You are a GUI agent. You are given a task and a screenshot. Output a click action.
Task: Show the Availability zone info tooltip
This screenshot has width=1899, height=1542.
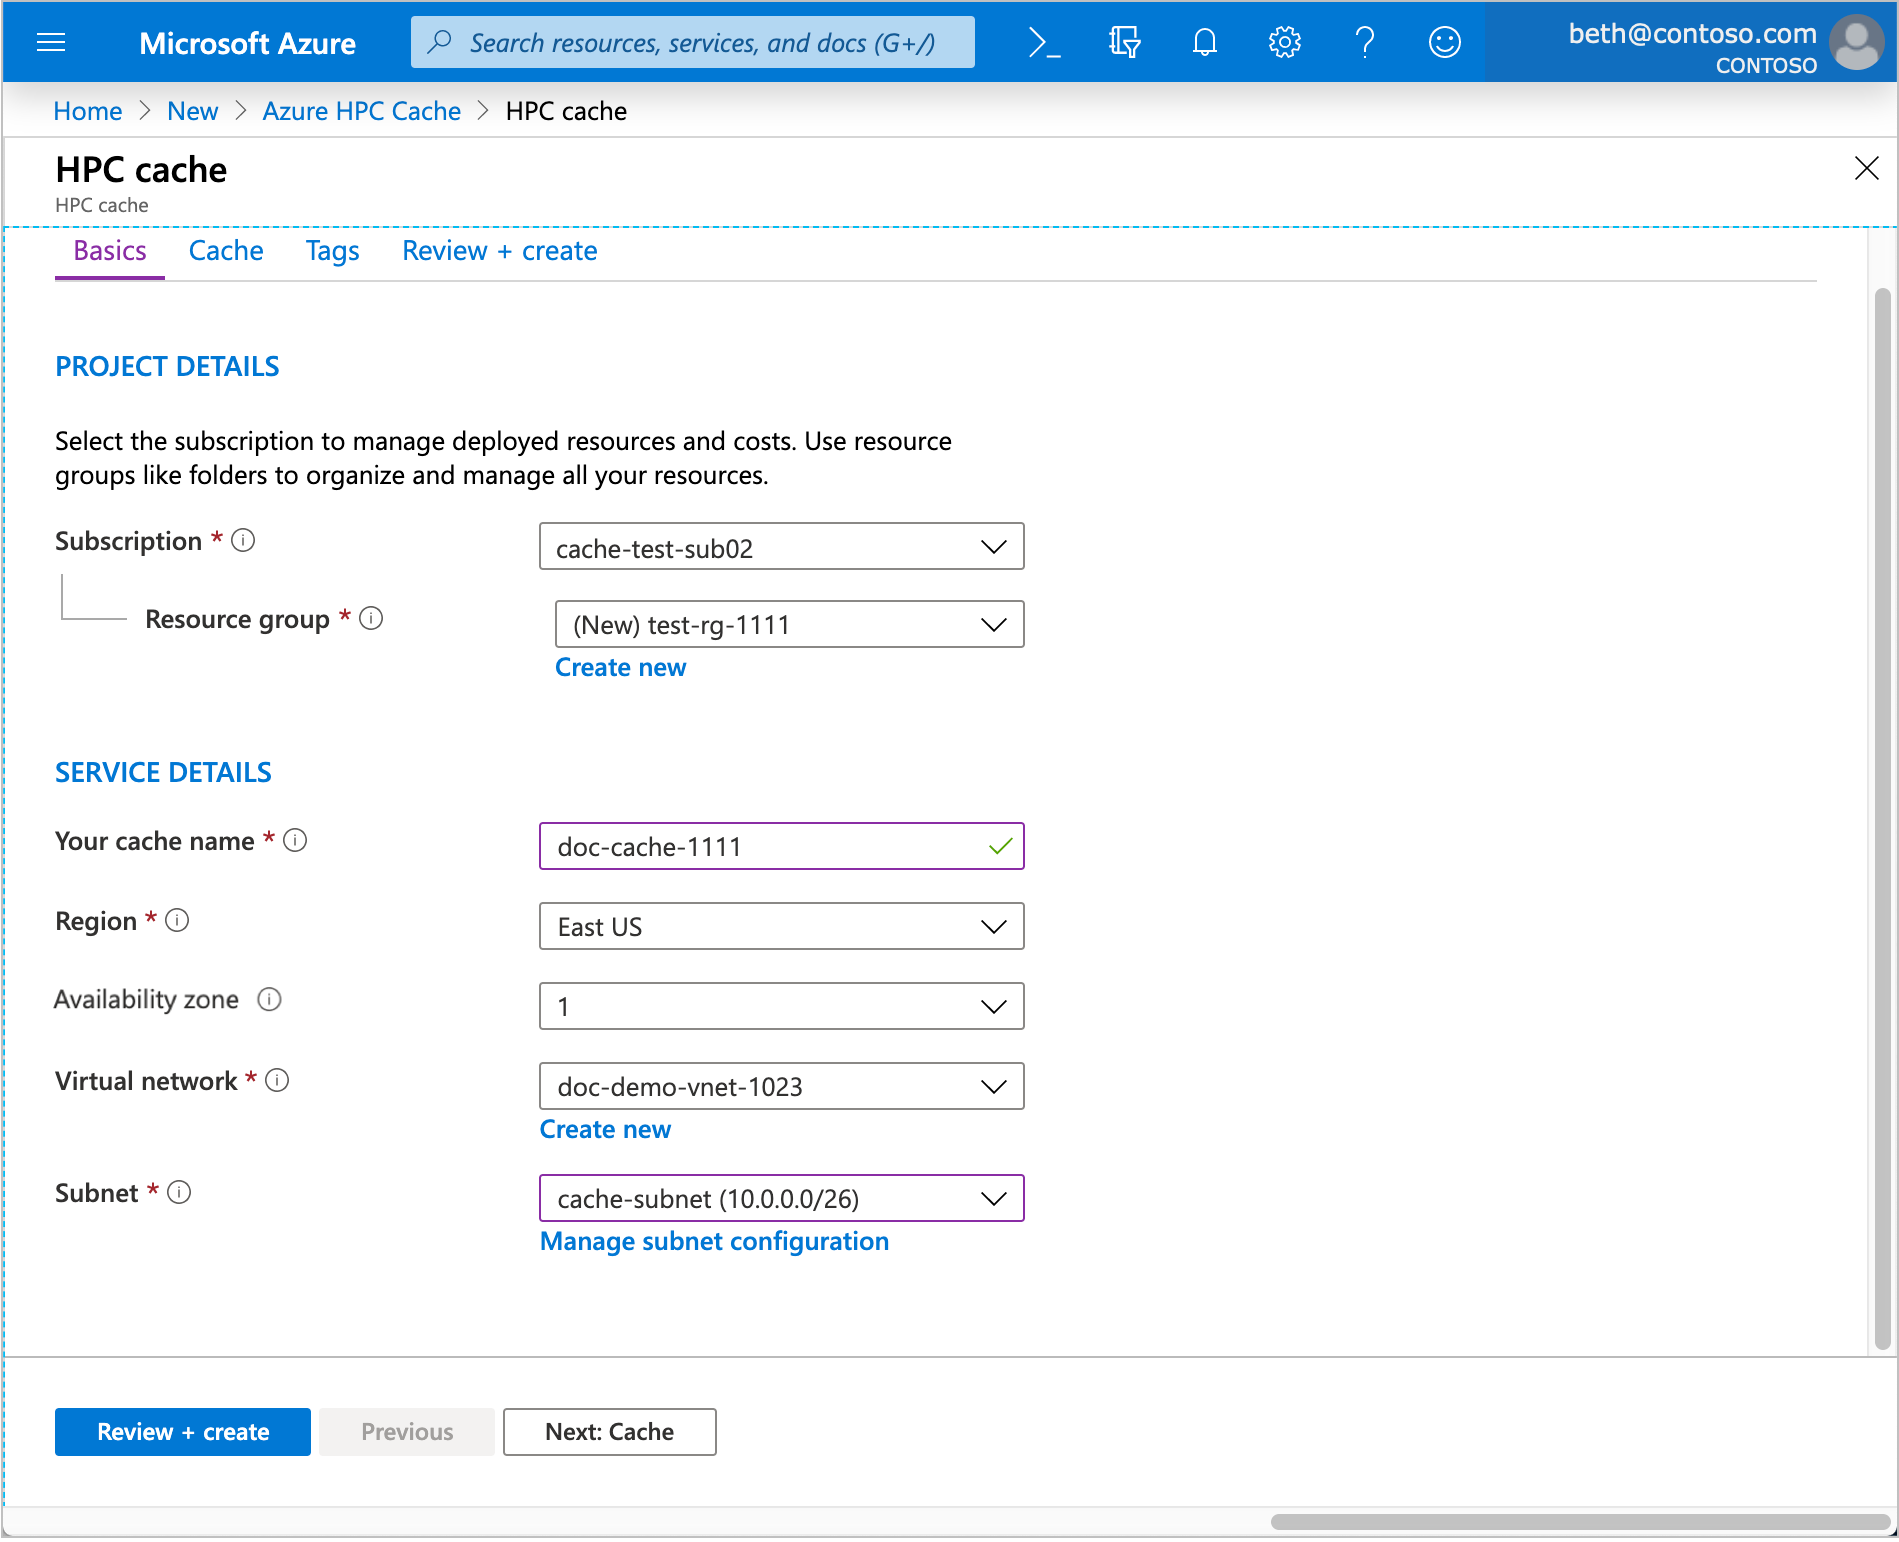click(x=269, y=999)
